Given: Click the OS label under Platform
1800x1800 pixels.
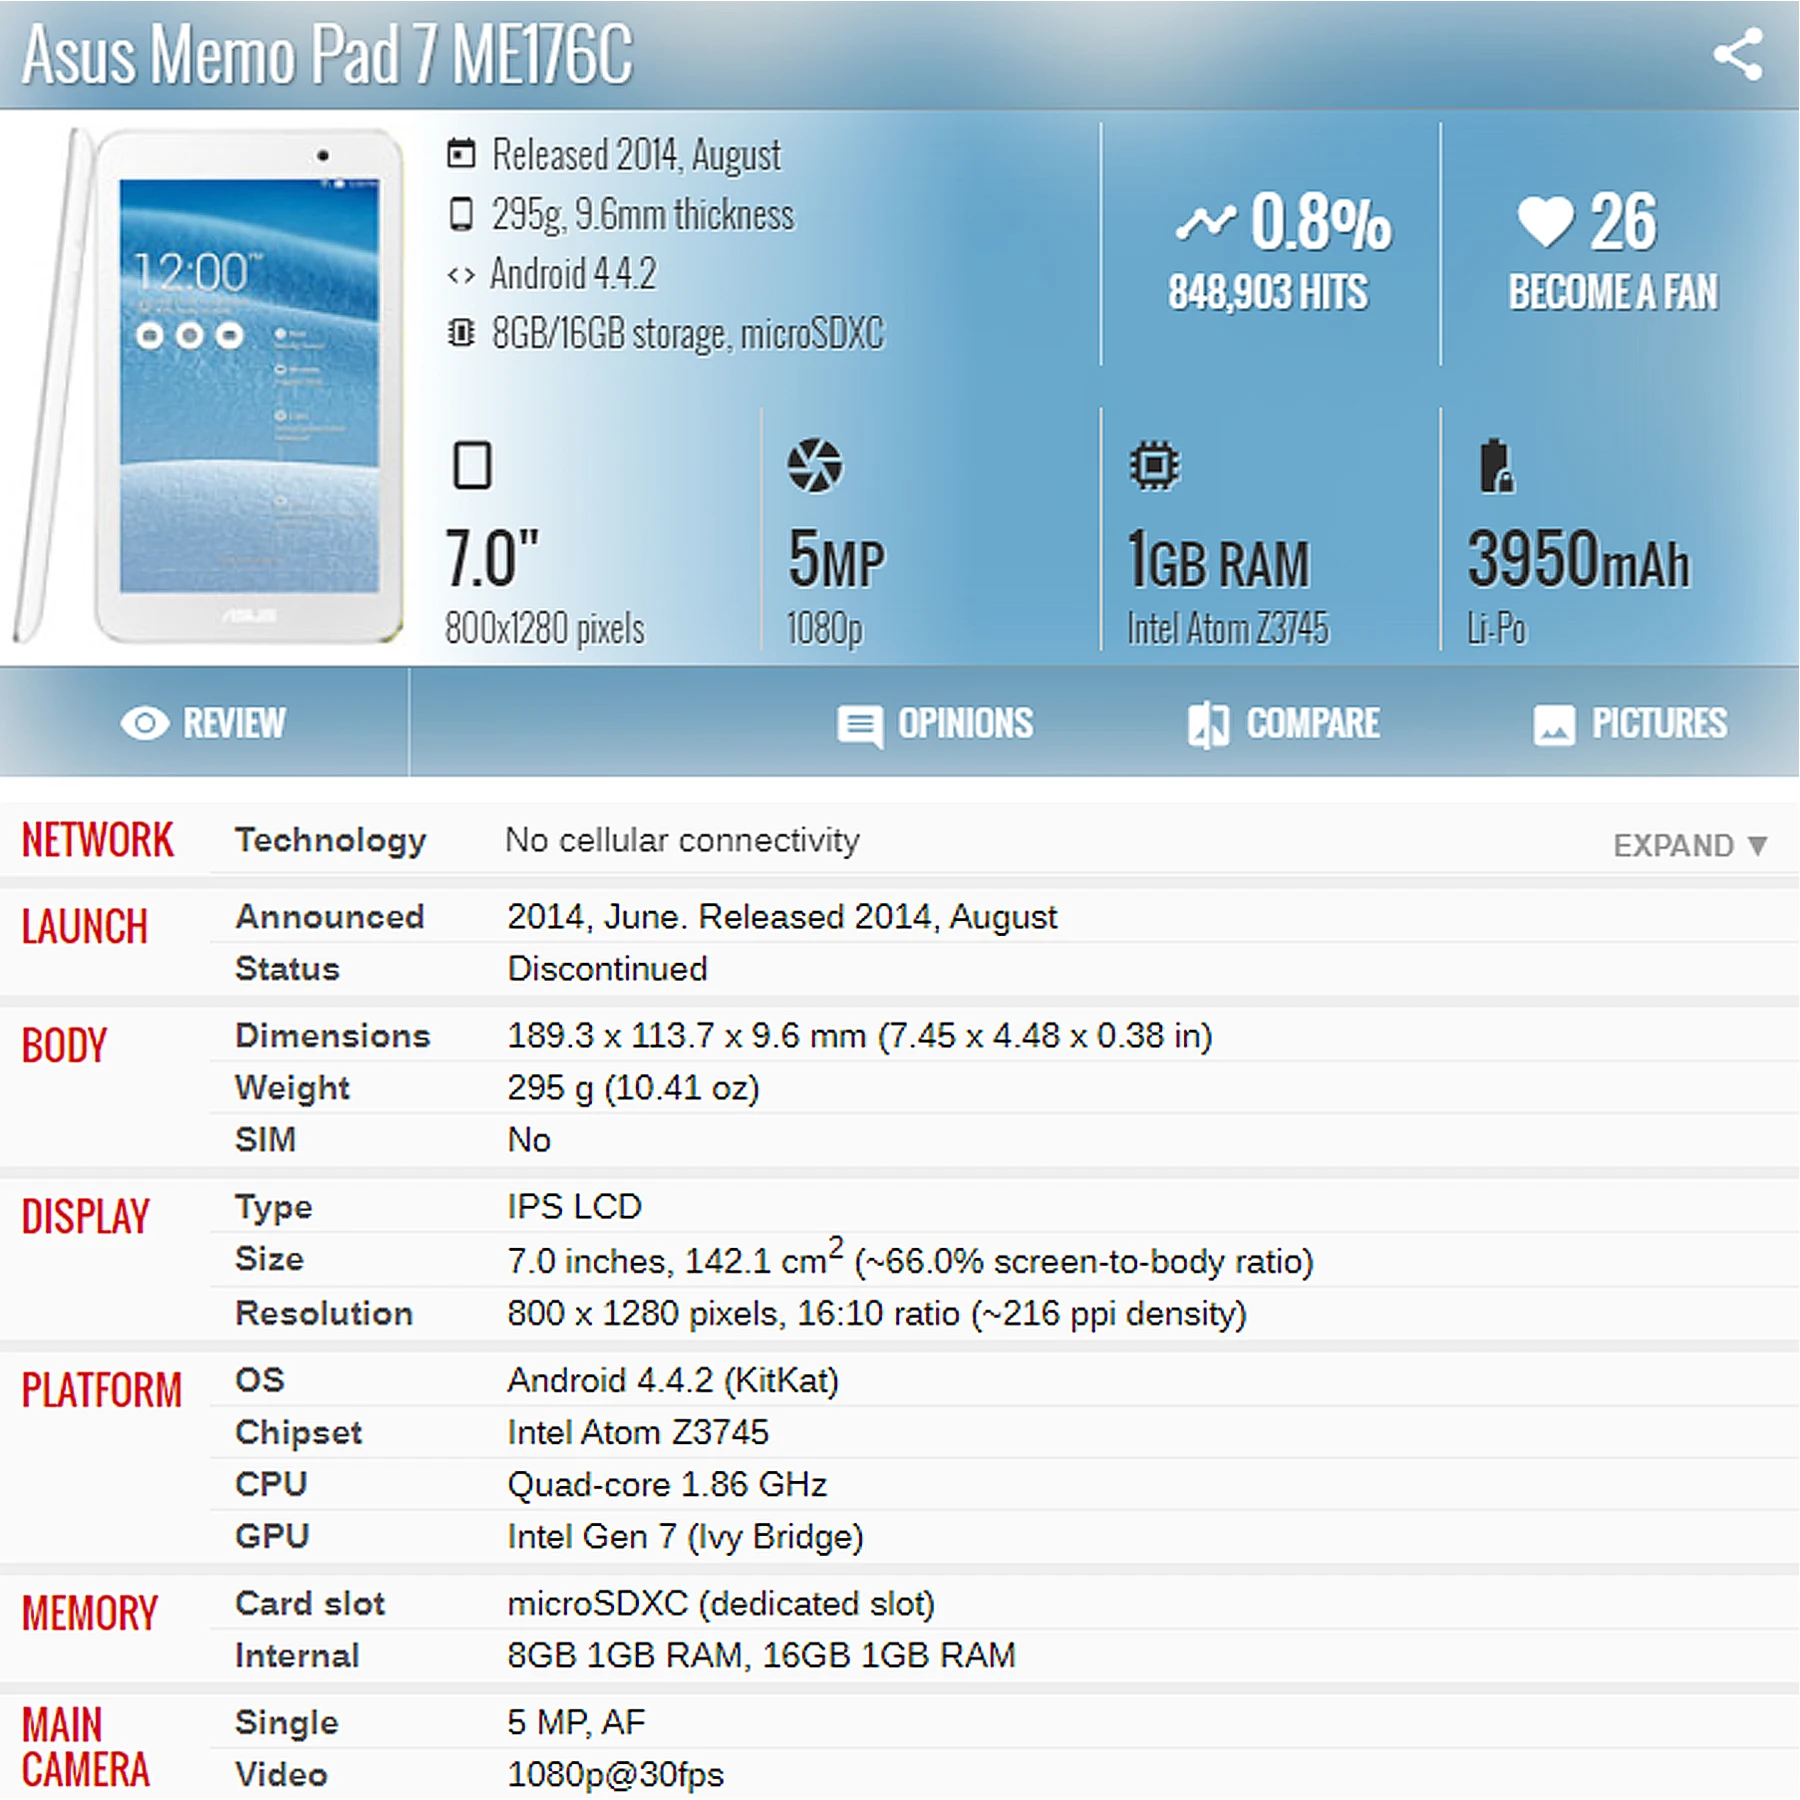Looking at the screenshot, I should 260,1381.
